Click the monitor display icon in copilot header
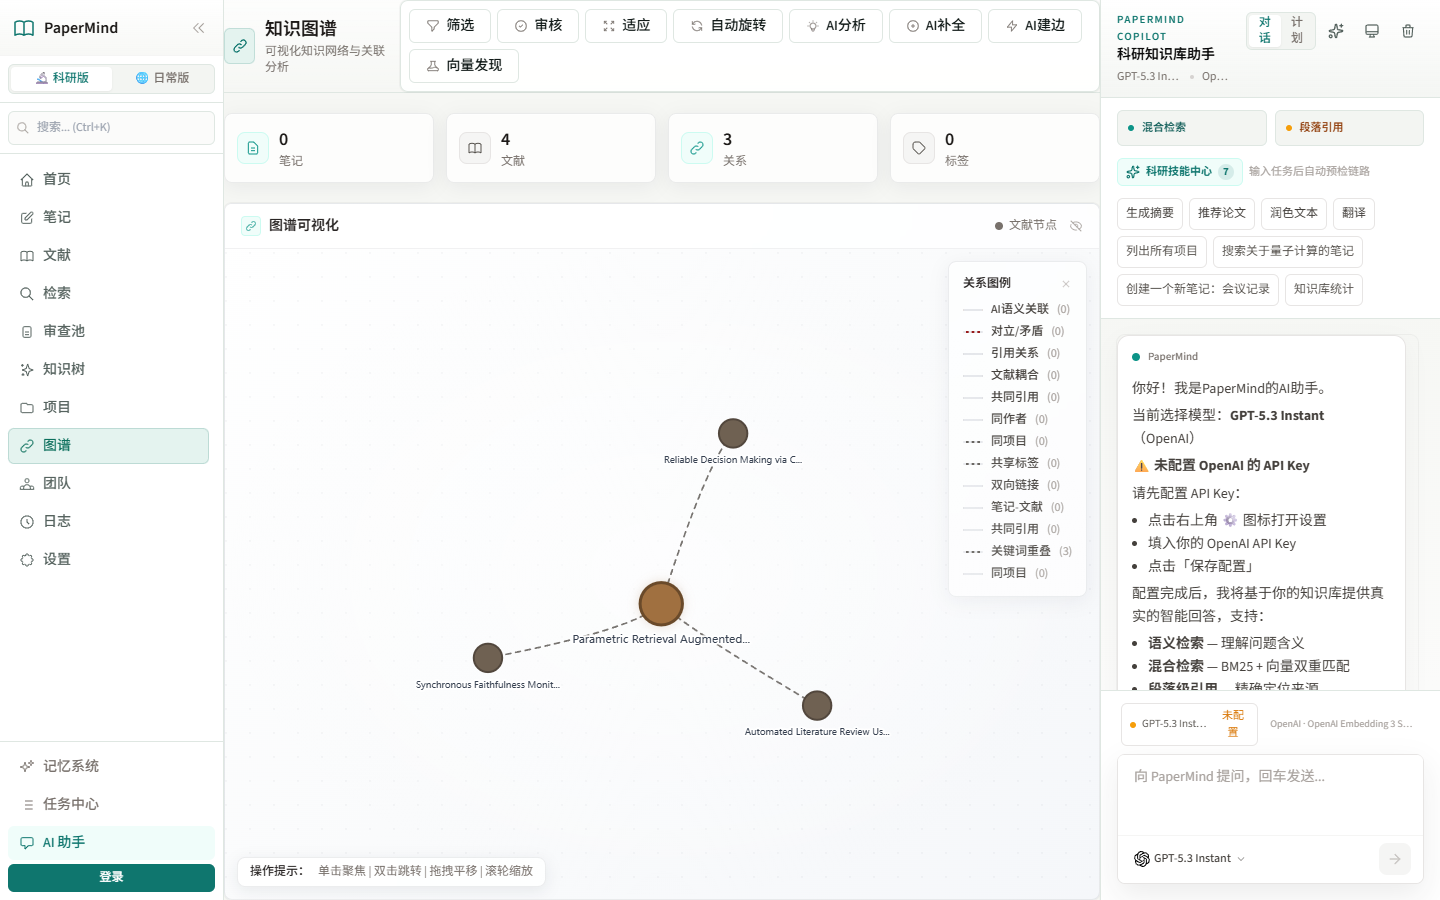Image resolution: width=1440 pixels, height=900 pixels. click(1372, 31)
